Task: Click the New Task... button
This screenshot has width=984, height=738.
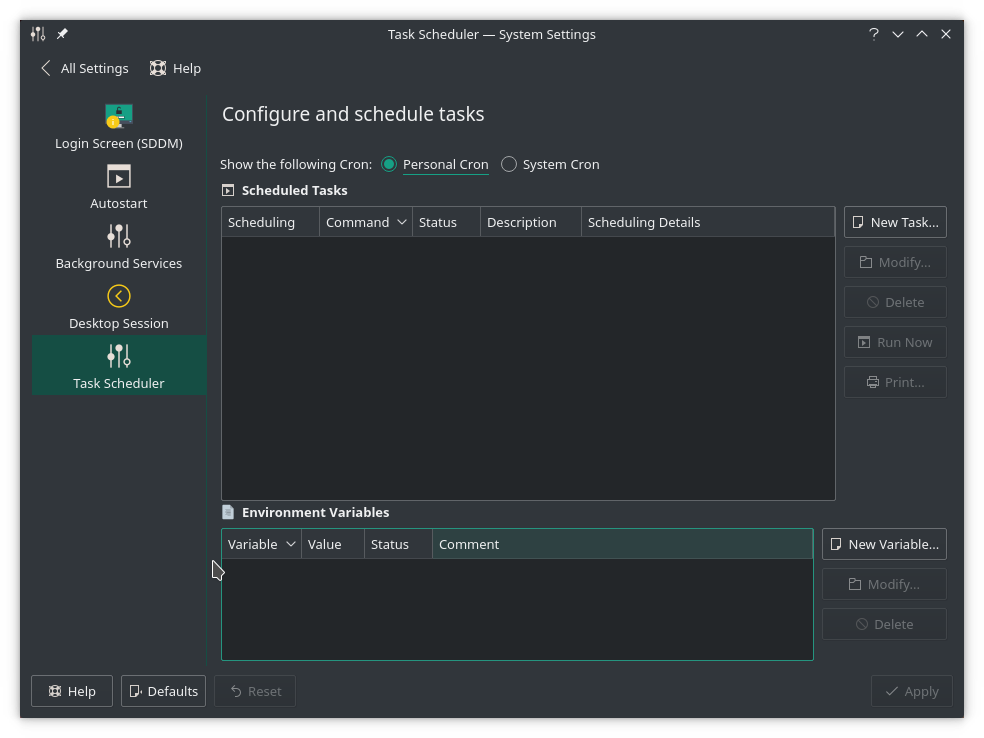Action: tap(894, 222)
